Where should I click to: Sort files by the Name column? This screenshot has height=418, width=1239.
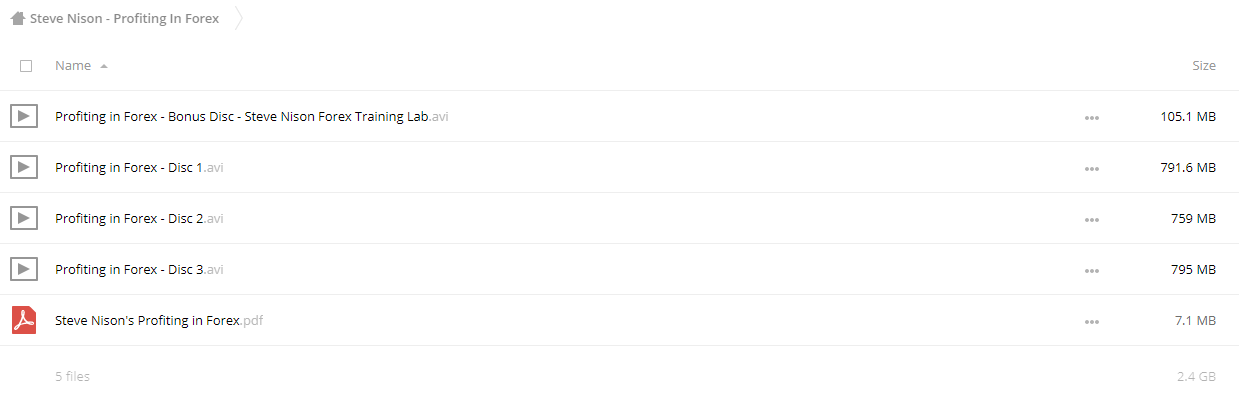click(x=73, y=66)
